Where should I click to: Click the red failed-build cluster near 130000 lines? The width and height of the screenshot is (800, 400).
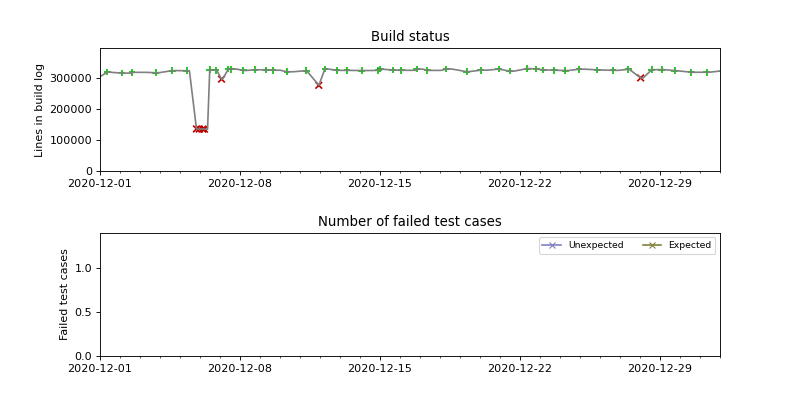coord(200,129)
